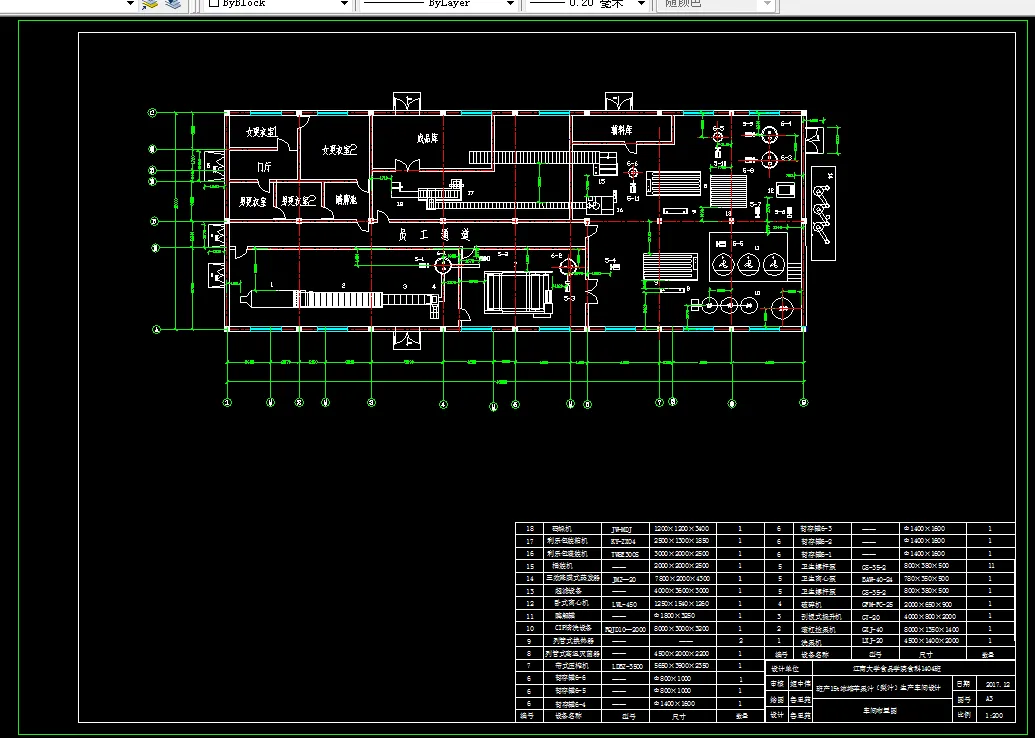Click the 7800×2000×4300 size cell
The height and width of the screenshot is (738, 1035).
point(682,579)
